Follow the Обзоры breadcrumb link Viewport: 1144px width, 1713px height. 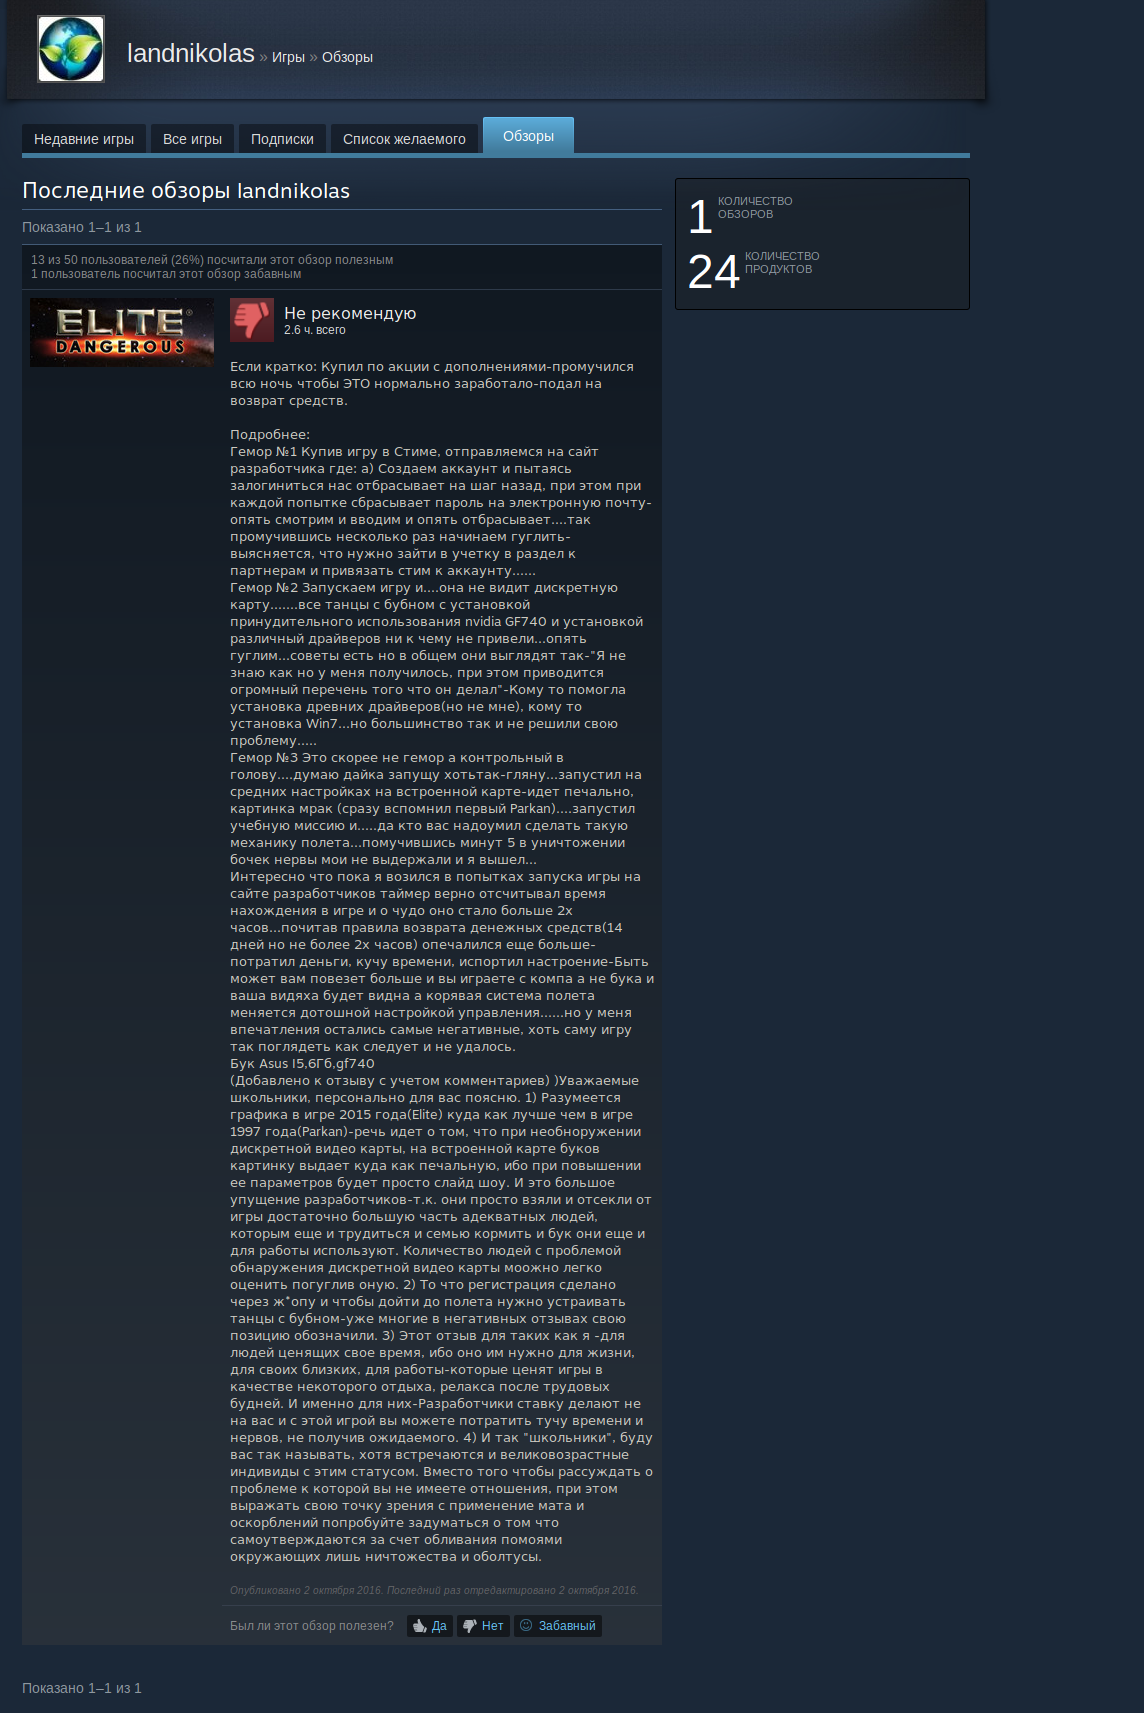347,57
